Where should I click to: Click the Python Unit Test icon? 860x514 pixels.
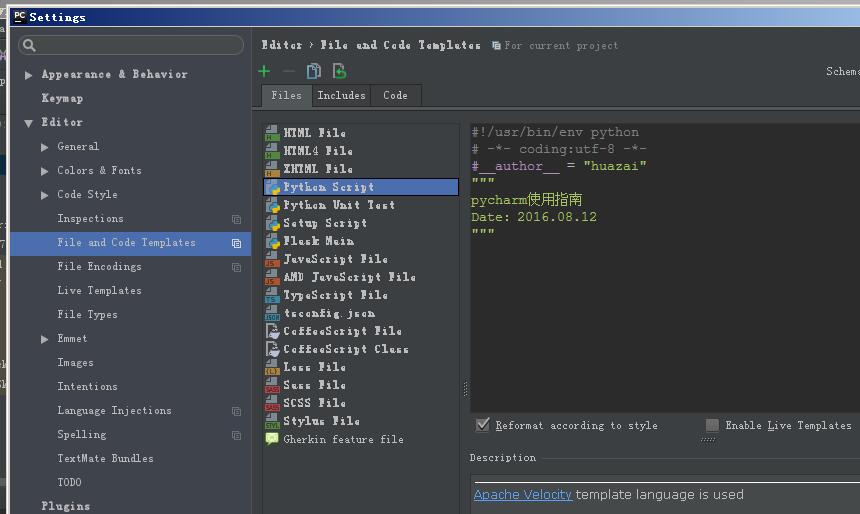coord(273,205)
